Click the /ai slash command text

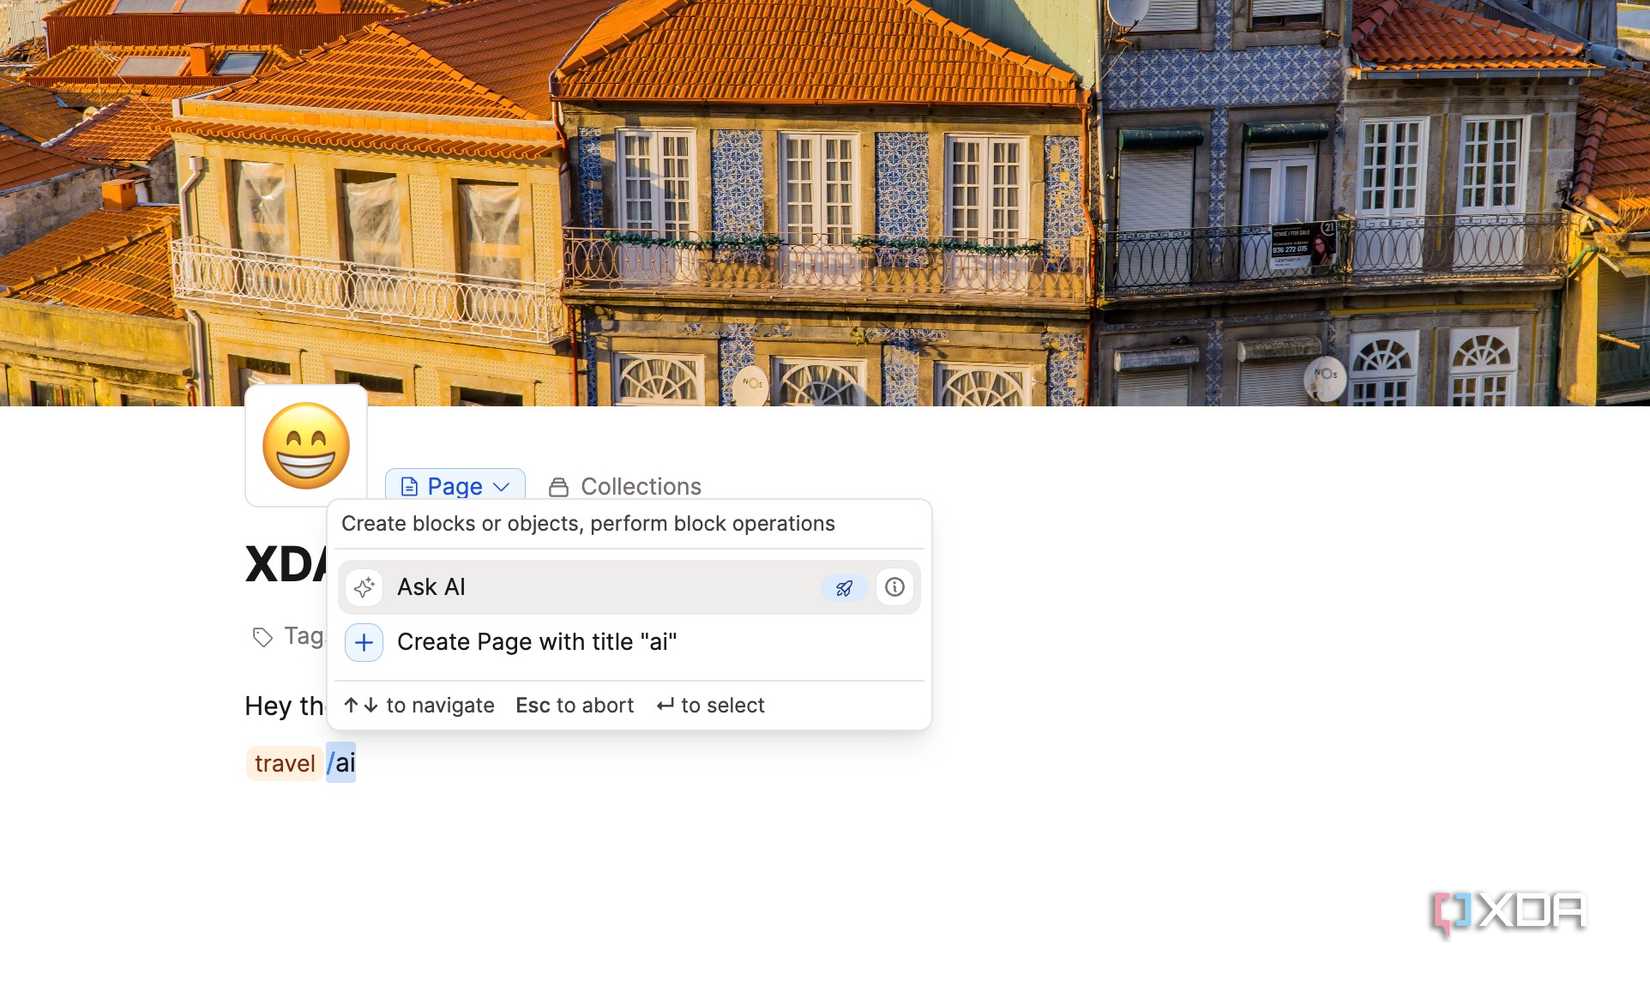pos(341,764)
